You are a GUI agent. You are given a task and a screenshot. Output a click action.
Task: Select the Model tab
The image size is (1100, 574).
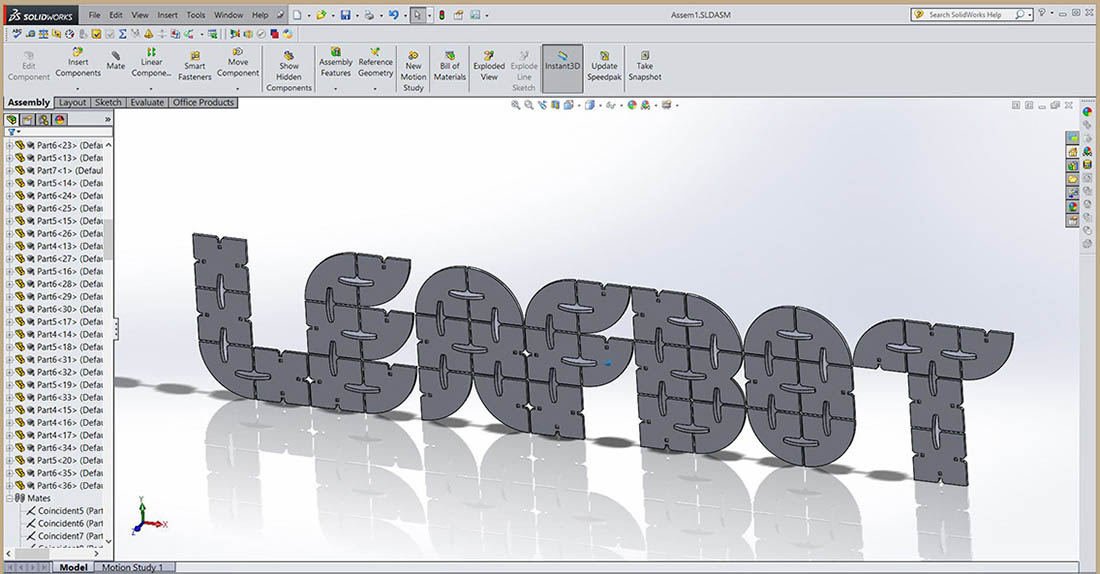click(73, 567)
